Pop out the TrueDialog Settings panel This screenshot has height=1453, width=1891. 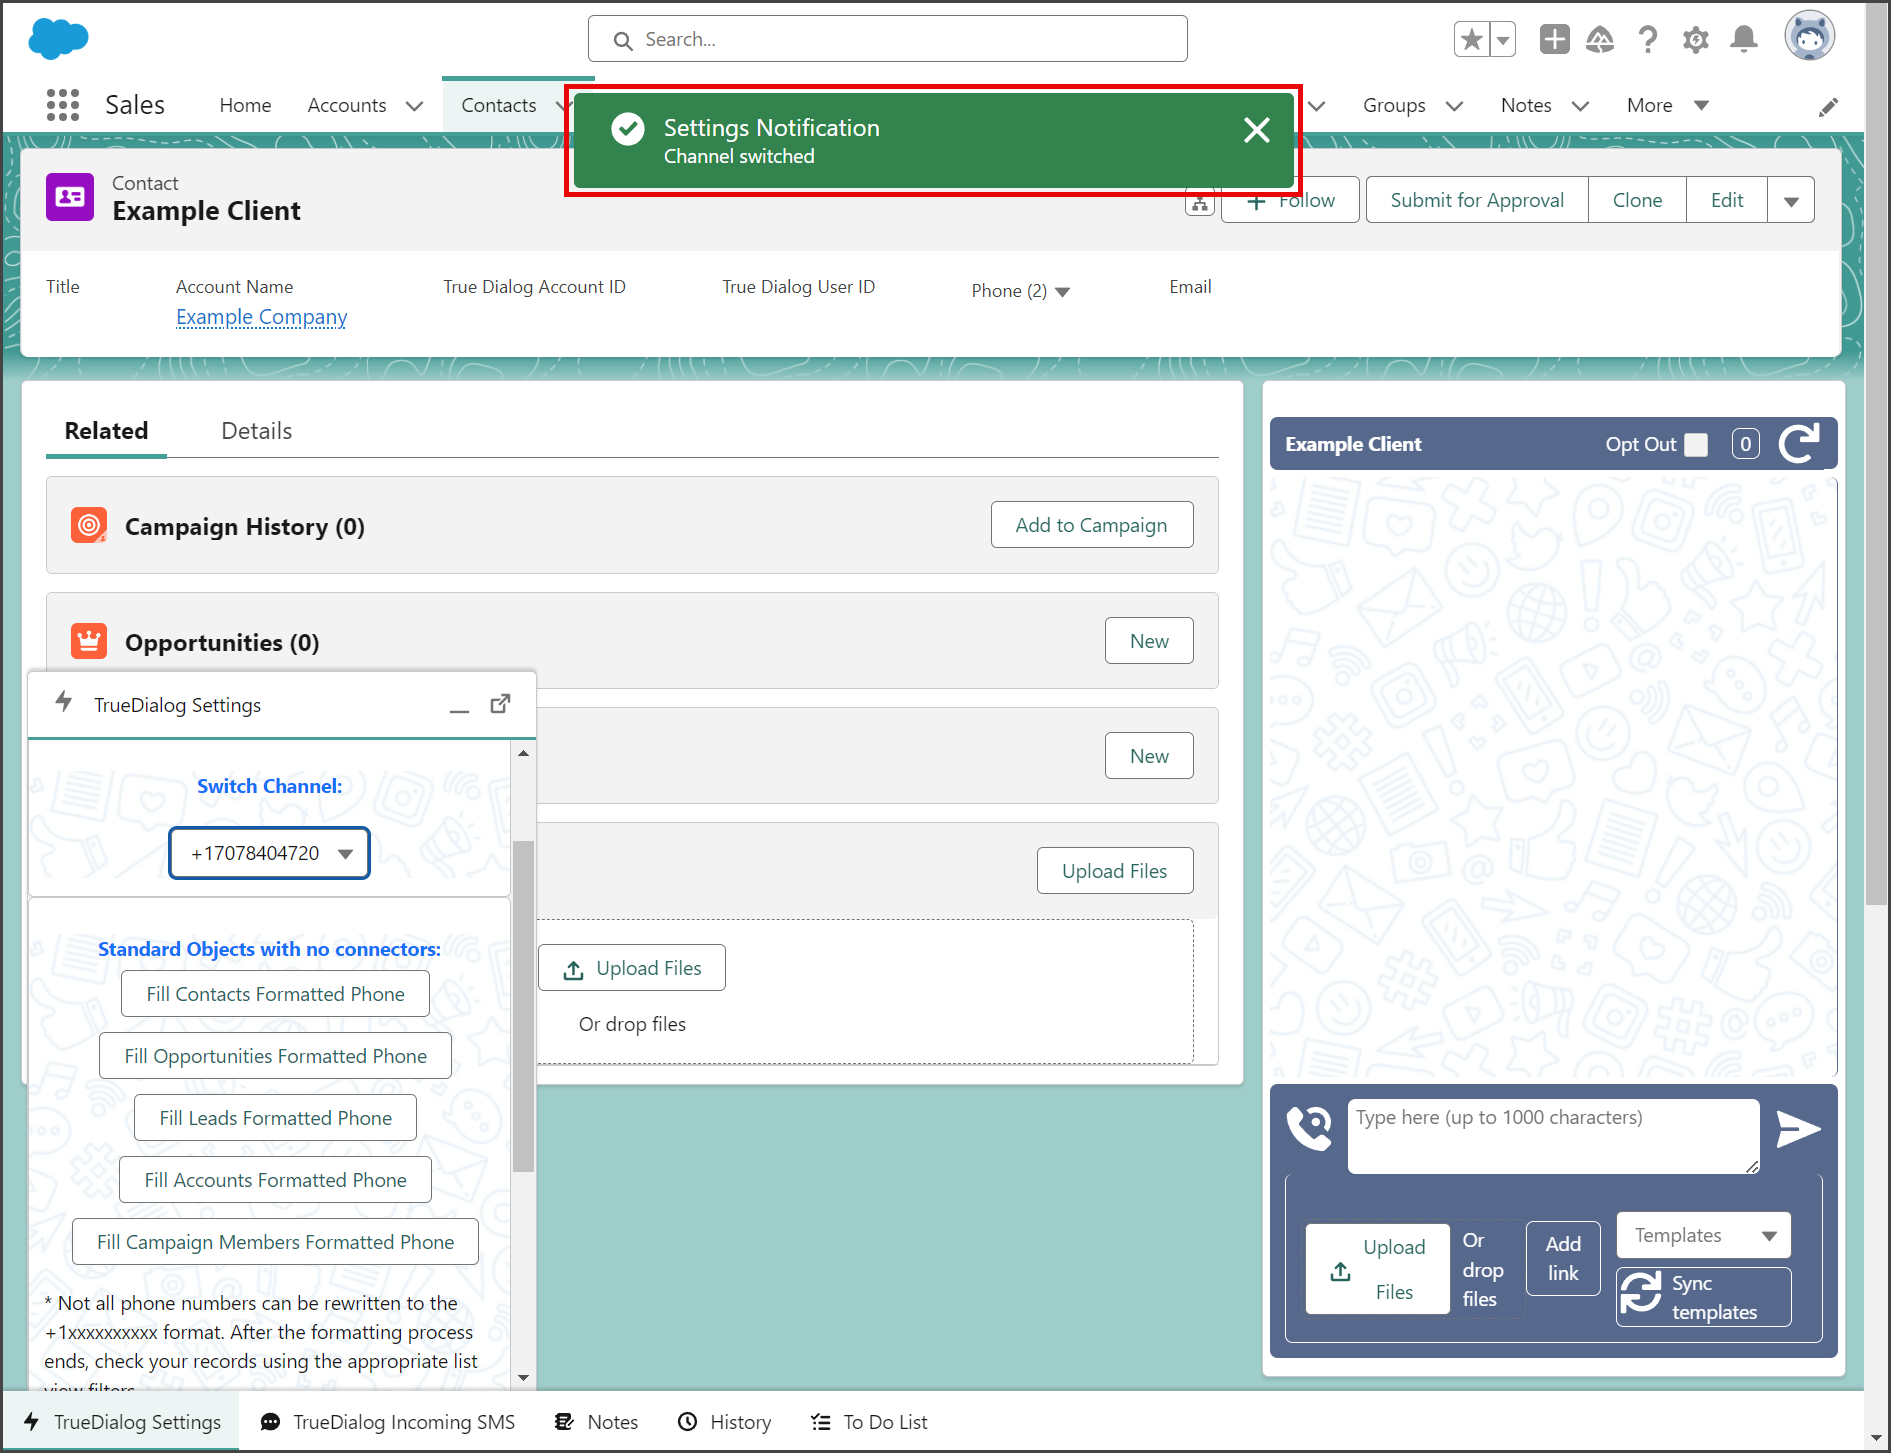click(x=500, y=704)
